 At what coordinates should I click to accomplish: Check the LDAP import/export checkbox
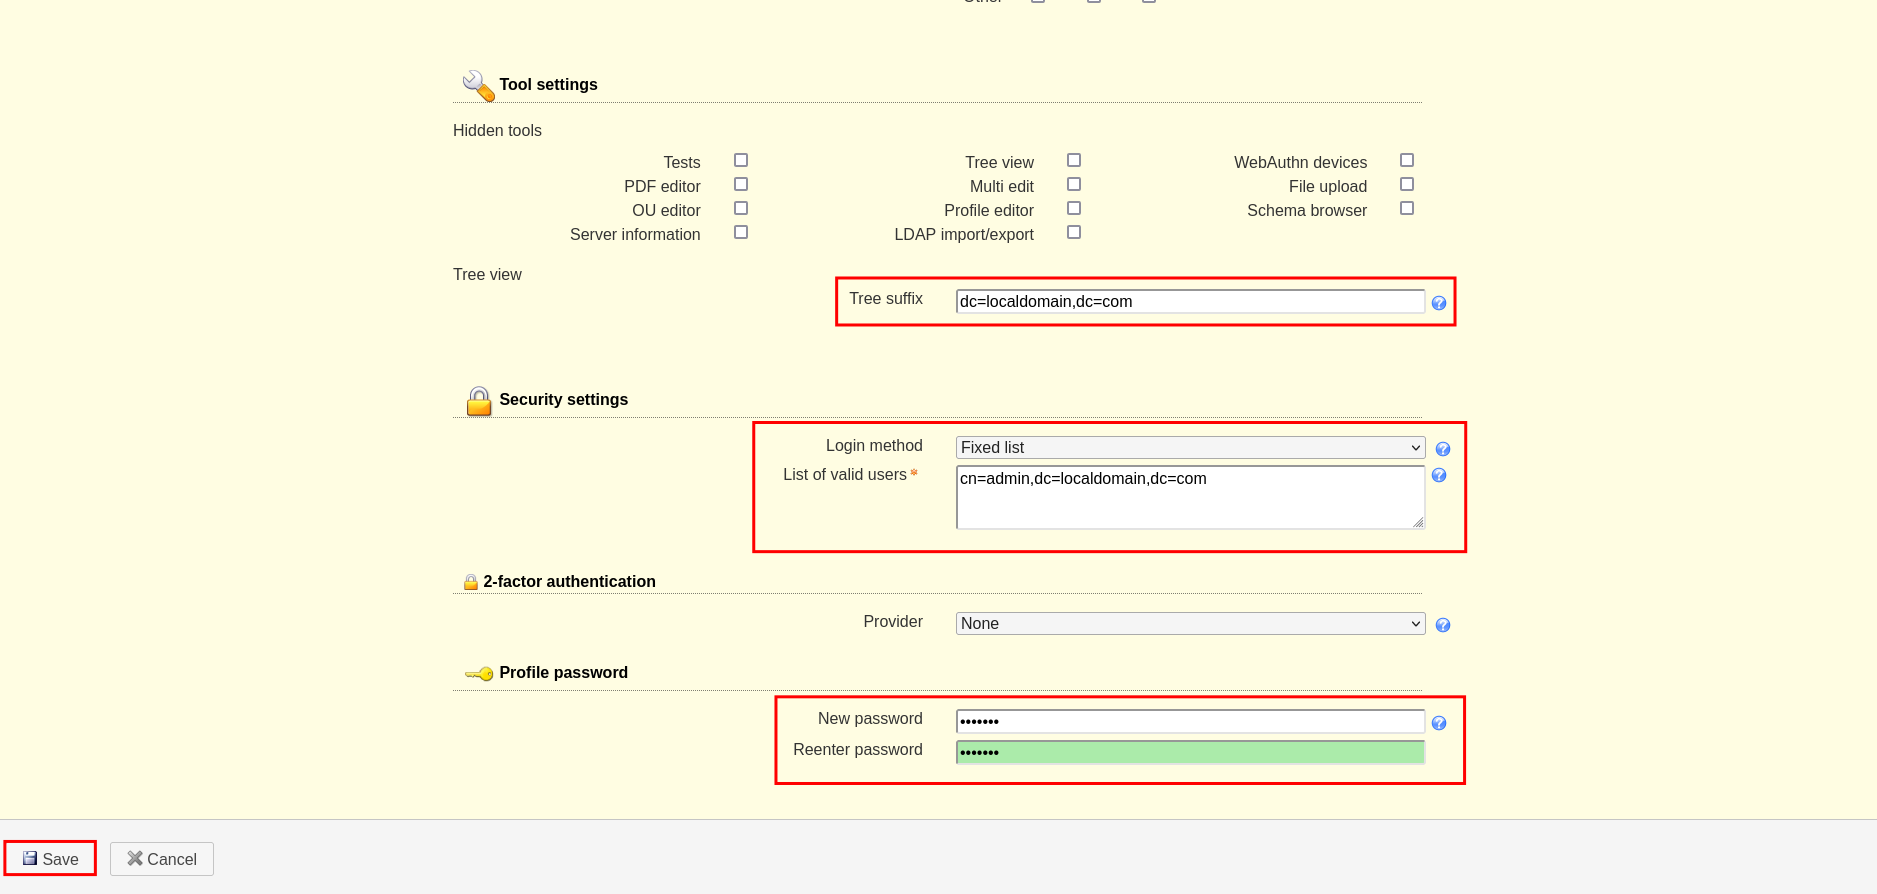tap(1074, 232)
